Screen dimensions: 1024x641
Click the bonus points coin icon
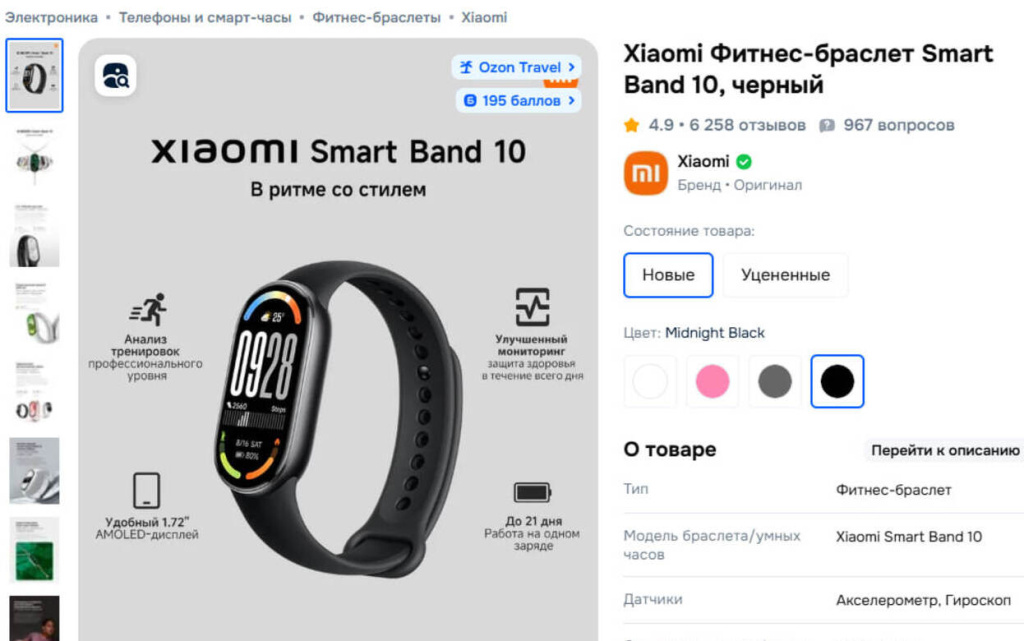coord(470,101)
